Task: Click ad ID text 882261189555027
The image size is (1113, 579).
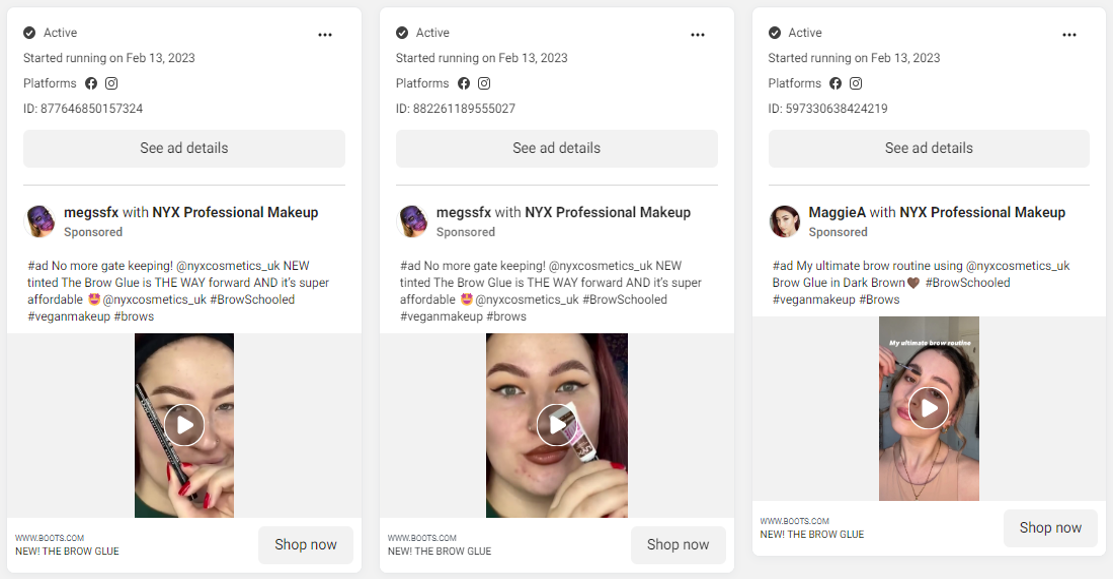Action: 456,109
